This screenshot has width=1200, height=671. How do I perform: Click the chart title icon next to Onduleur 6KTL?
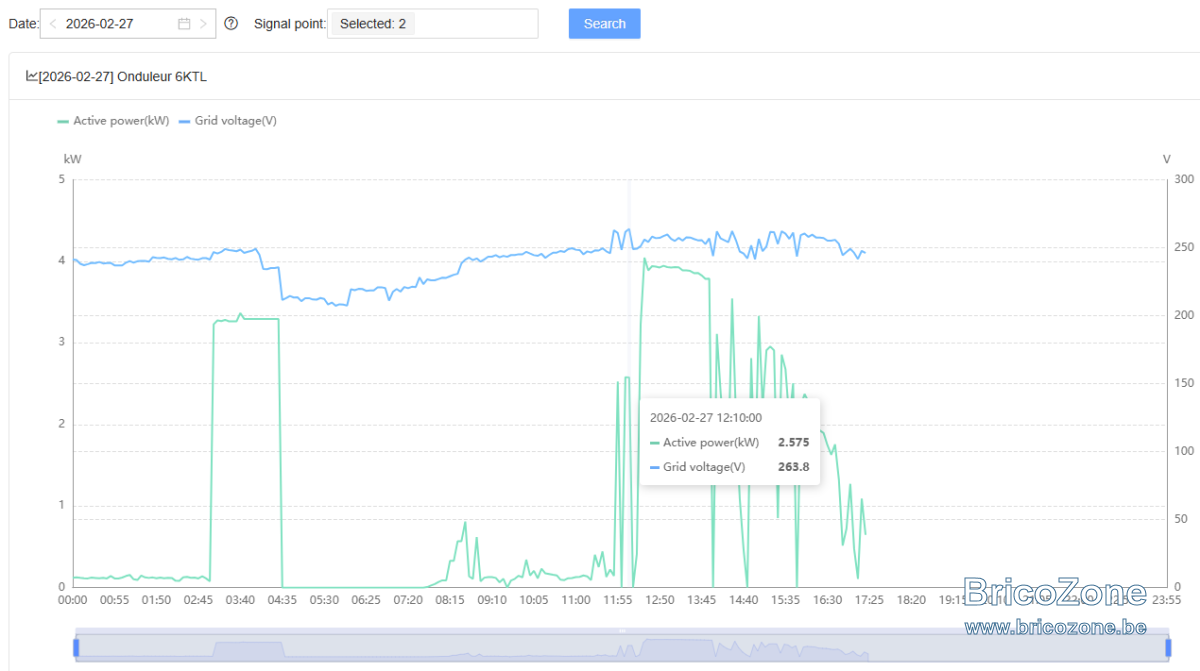31,76
